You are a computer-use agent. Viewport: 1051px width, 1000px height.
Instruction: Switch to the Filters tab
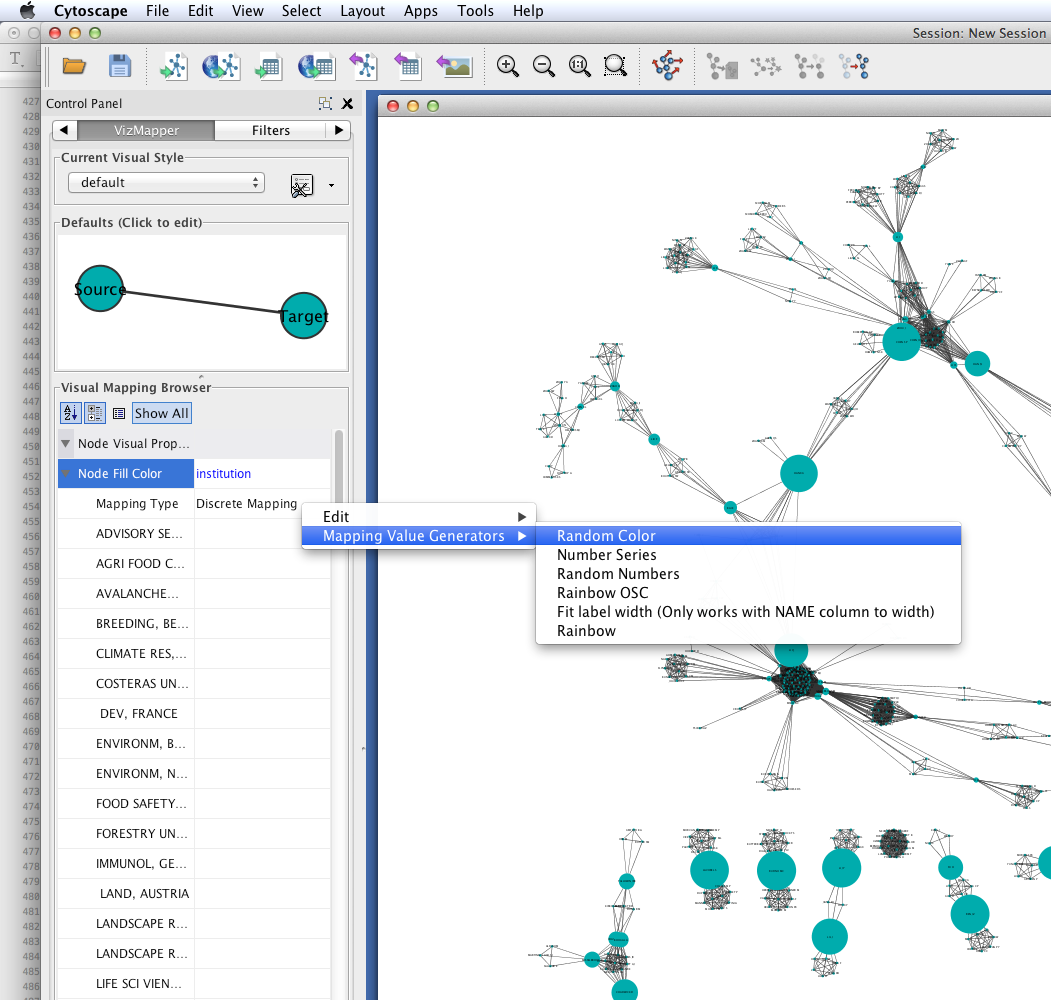(271, 130)
